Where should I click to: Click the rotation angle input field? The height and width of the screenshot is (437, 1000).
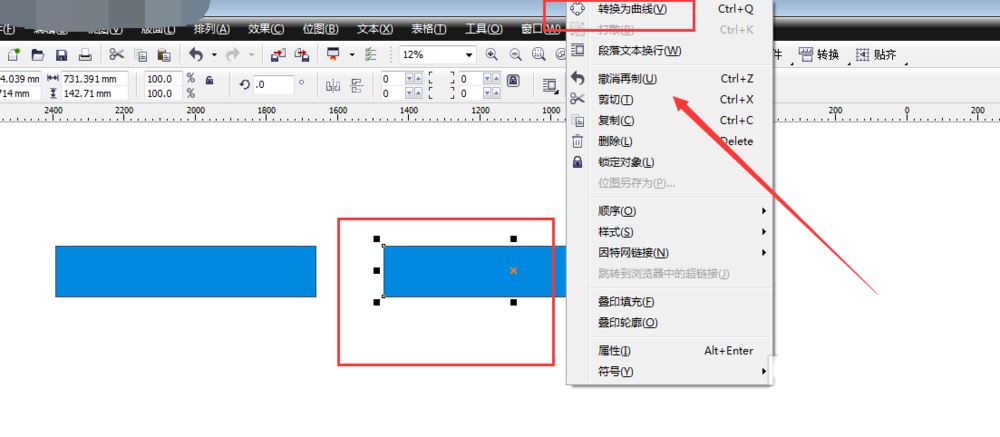(x=272, y=85)
